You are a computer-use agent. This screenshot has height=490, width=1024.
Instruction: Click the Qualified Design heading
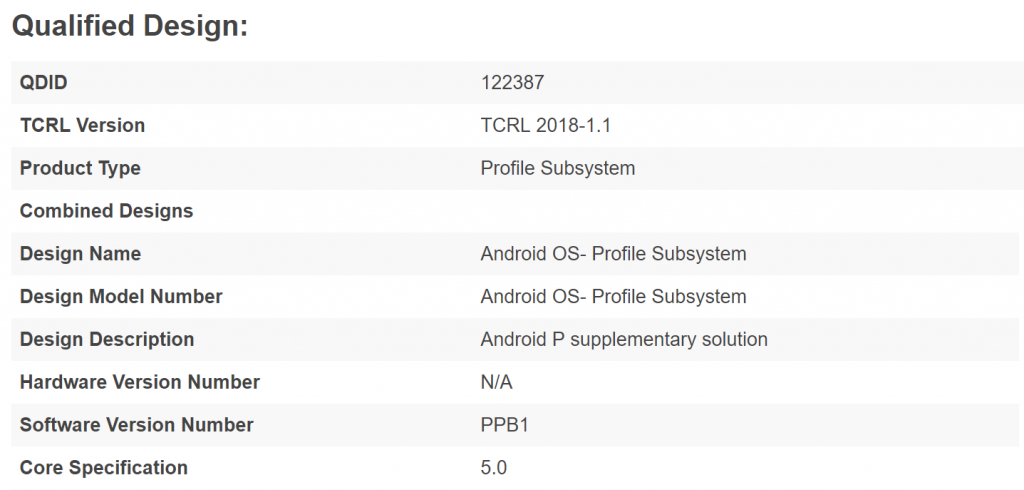coord(130,27)
